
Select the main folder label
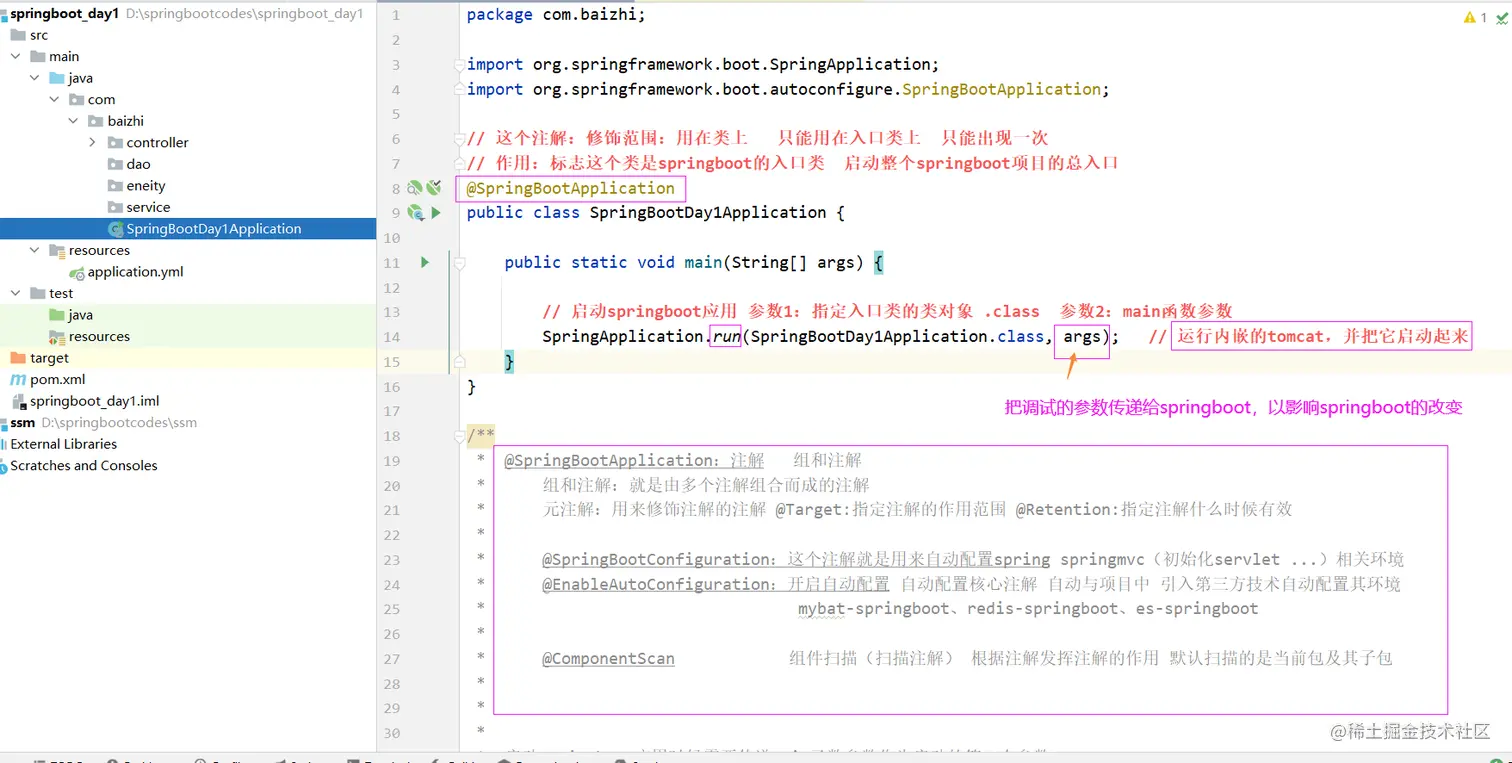click(64, 57)
